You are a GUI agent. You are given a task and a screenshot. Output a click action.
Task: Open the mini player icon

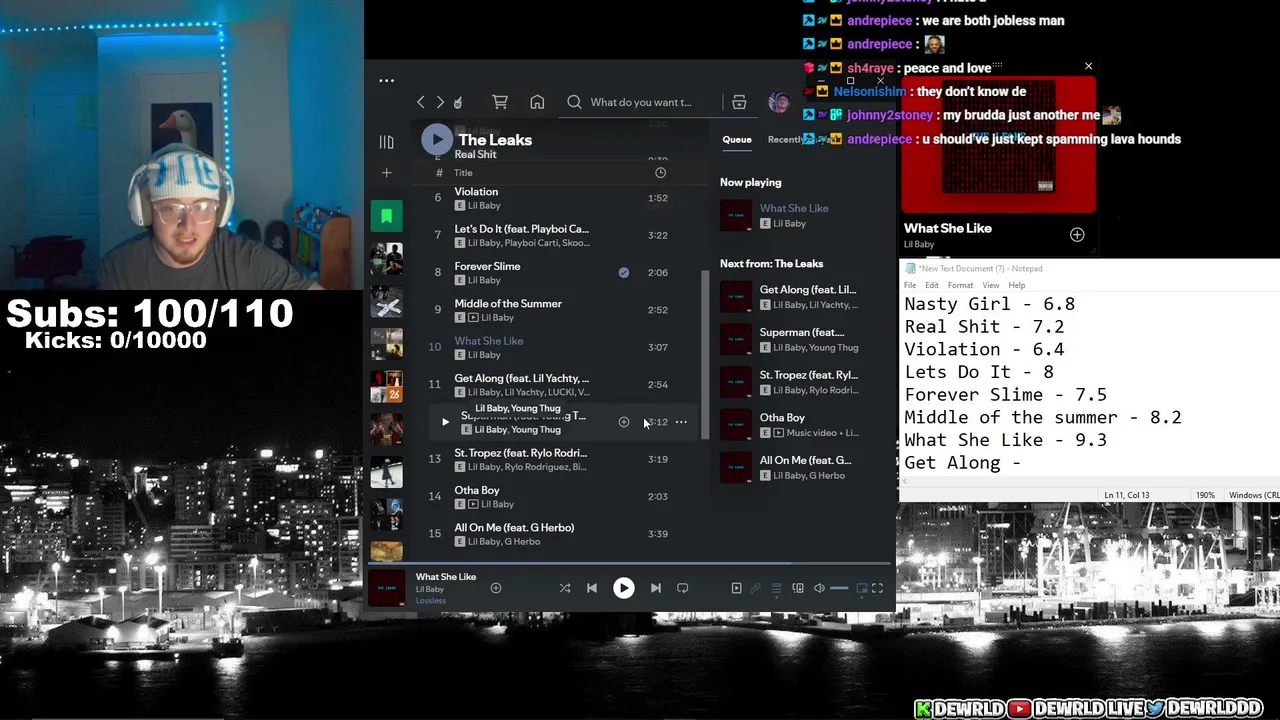click(861, 588)
